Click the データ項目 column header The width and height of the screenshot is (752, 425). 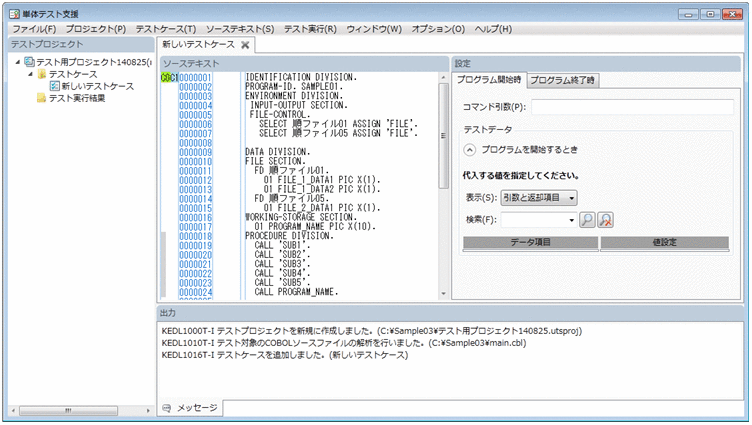pyautogui.click(x=530, y=243)
